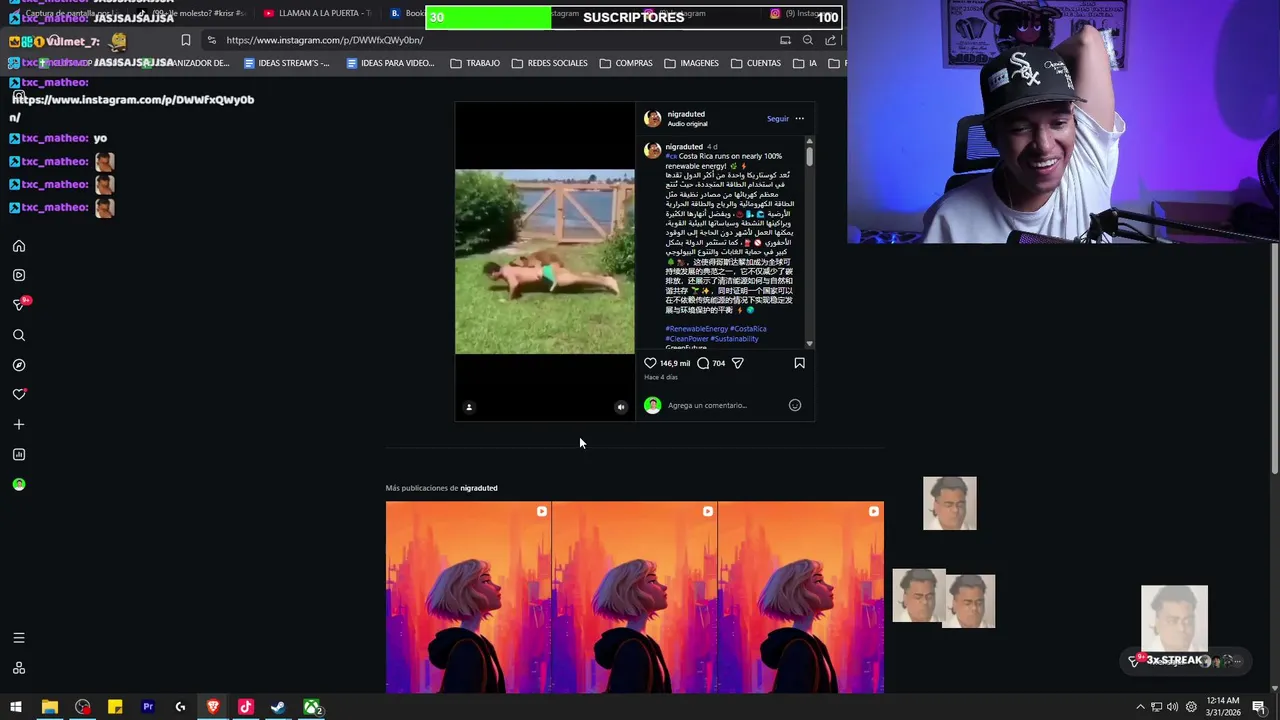Create new post with plus icon
The width and height of the screenshot is (1280, 720).
coord(18,424)
